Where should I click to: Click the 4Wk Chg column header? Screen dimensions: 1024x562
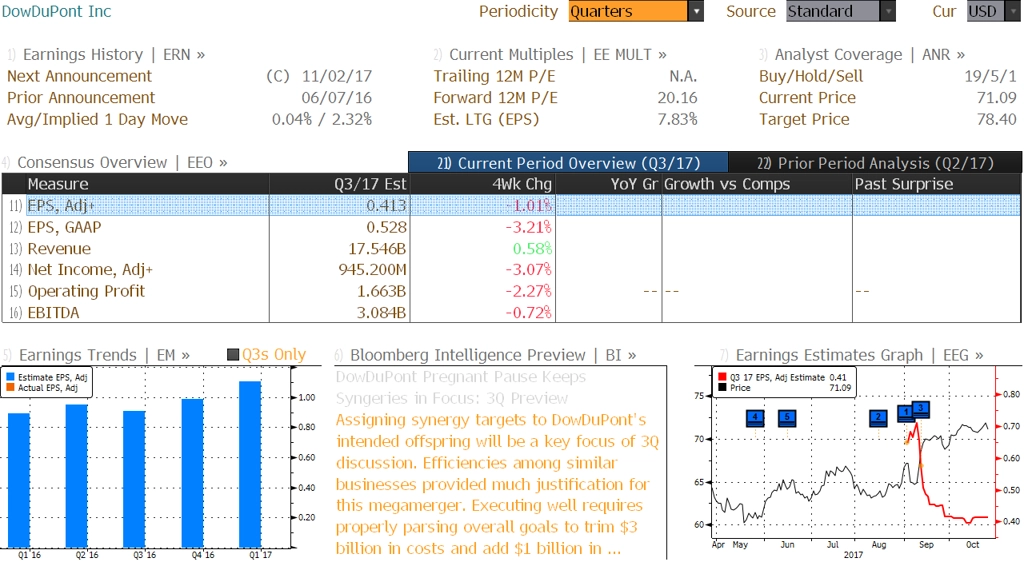pyautogui.click(x=482, y=184)
